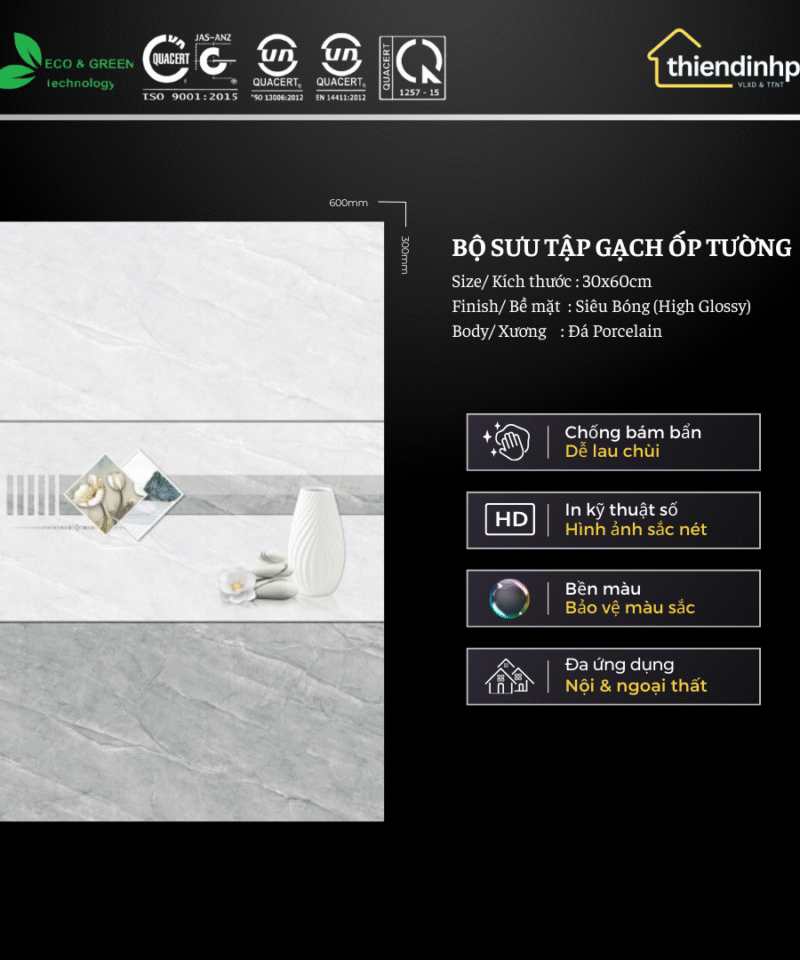Select the bottom gray marble tile
Image resolution: width=800 pixels, height=960 pixels.
pyautogui.click(x=190, y=720)
